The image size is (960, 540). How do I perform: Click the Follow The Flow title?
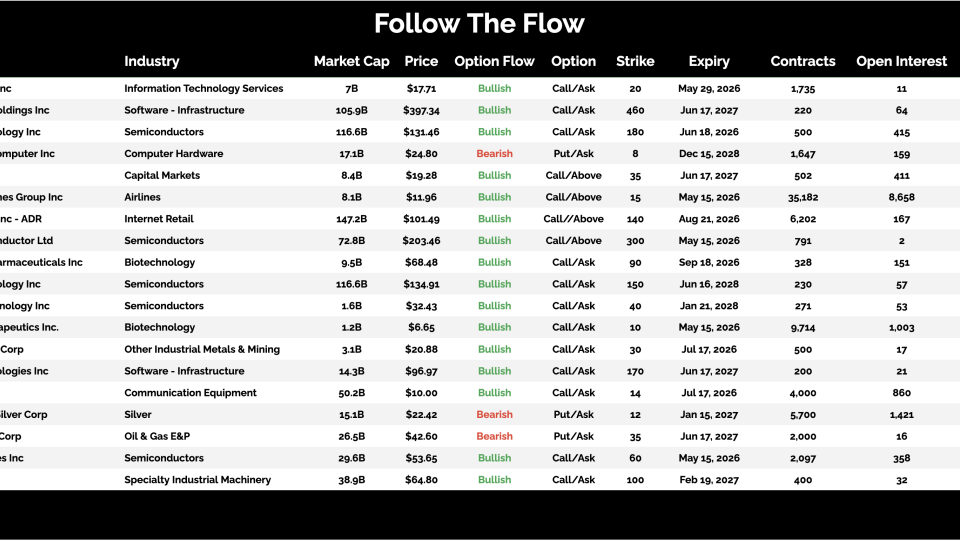coord(480,24)
